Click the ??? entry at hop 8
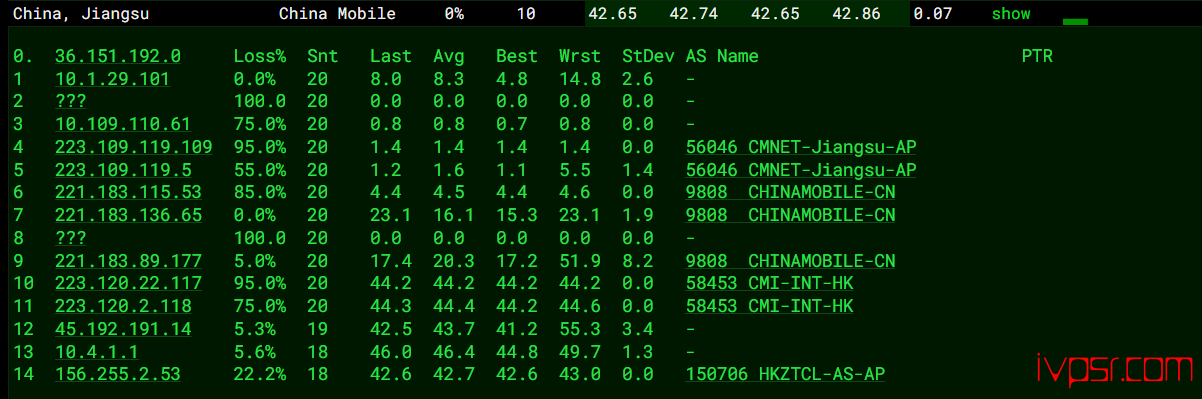1202x399 pixels. click(70, 237)
